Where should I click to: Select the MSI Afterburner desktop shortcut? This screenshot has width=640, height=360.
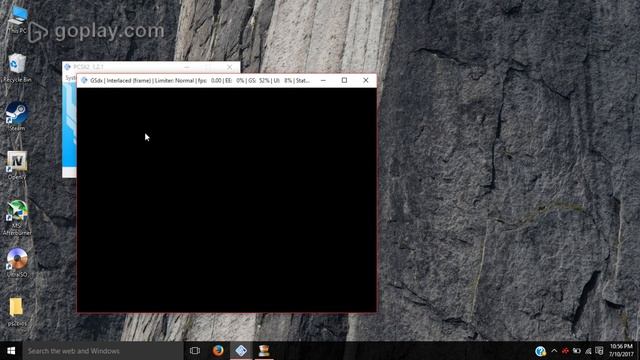17,217
